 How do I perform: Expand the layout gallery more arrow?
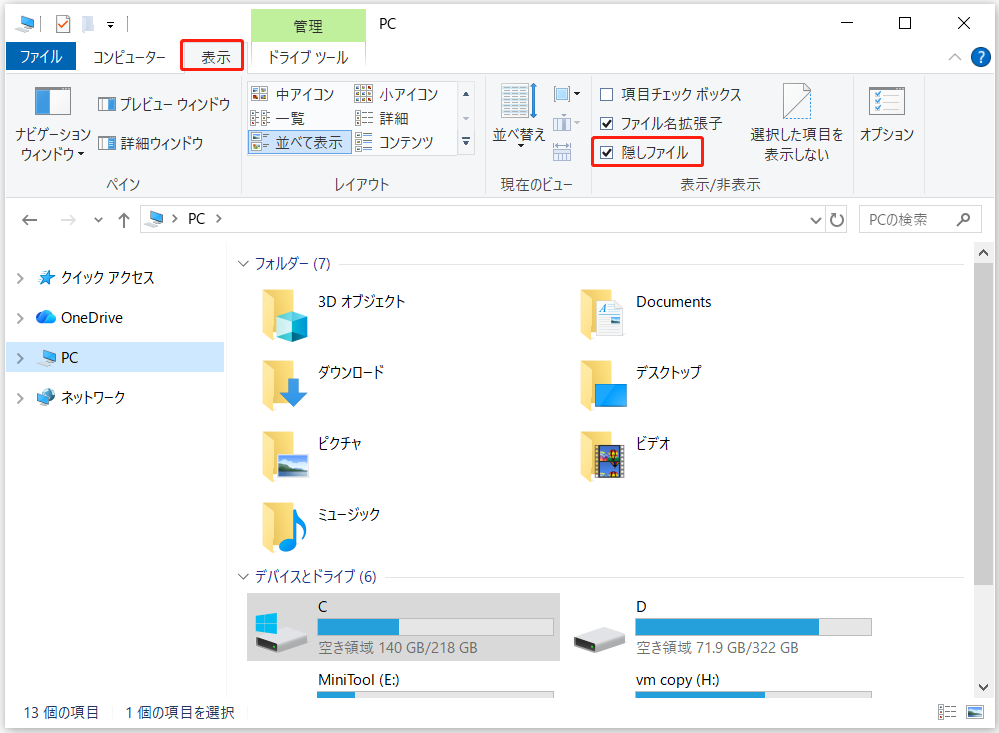466,142
